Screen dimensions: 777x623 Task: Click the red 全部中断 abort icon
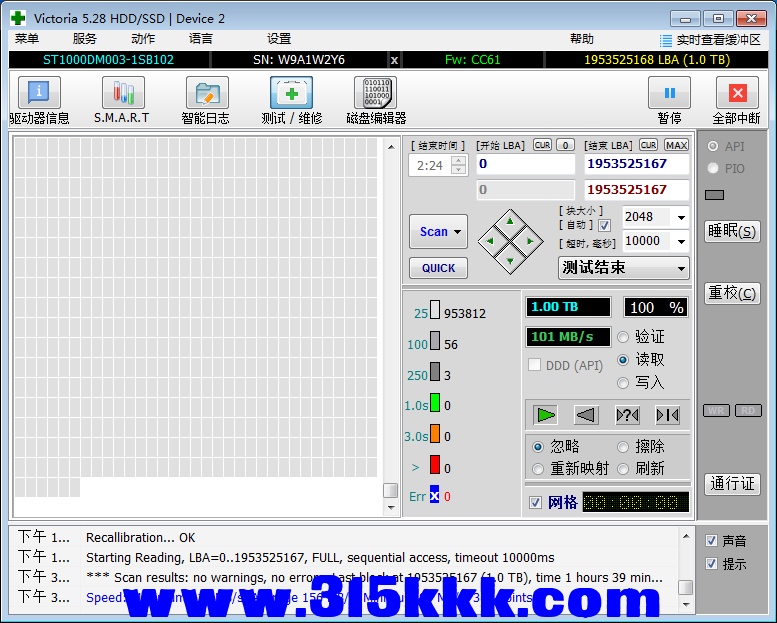(737, 94)
